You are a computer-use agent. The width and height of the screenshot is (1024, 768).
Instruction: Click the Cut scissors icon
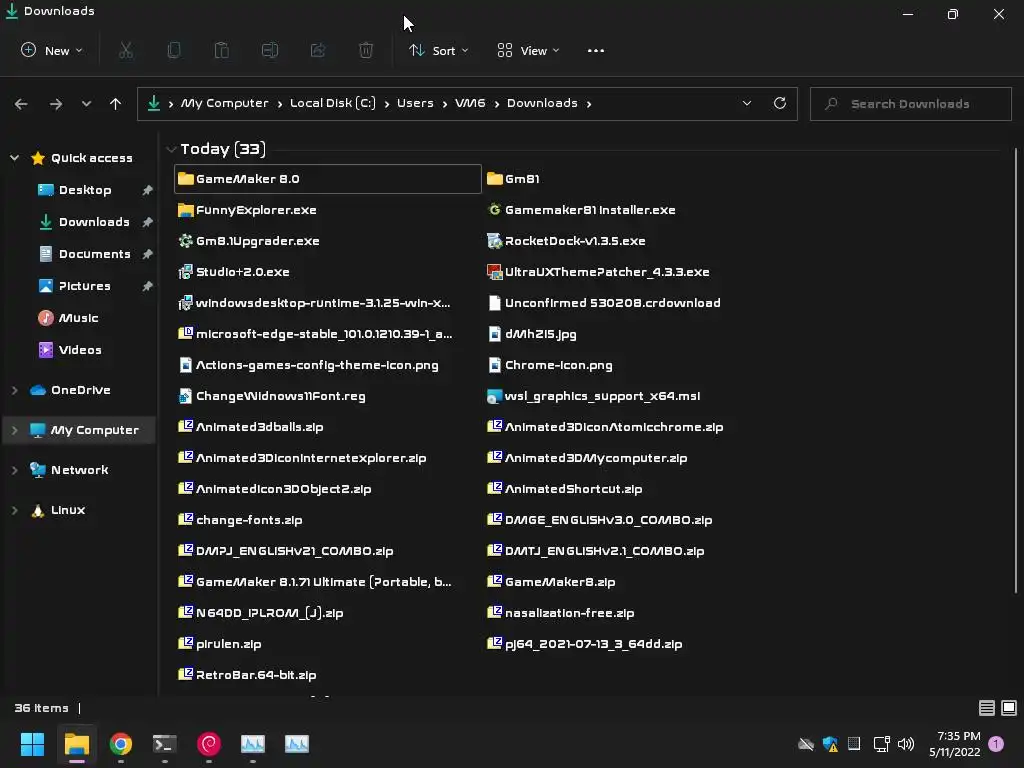pyautogui.click(x=126, y=50)
